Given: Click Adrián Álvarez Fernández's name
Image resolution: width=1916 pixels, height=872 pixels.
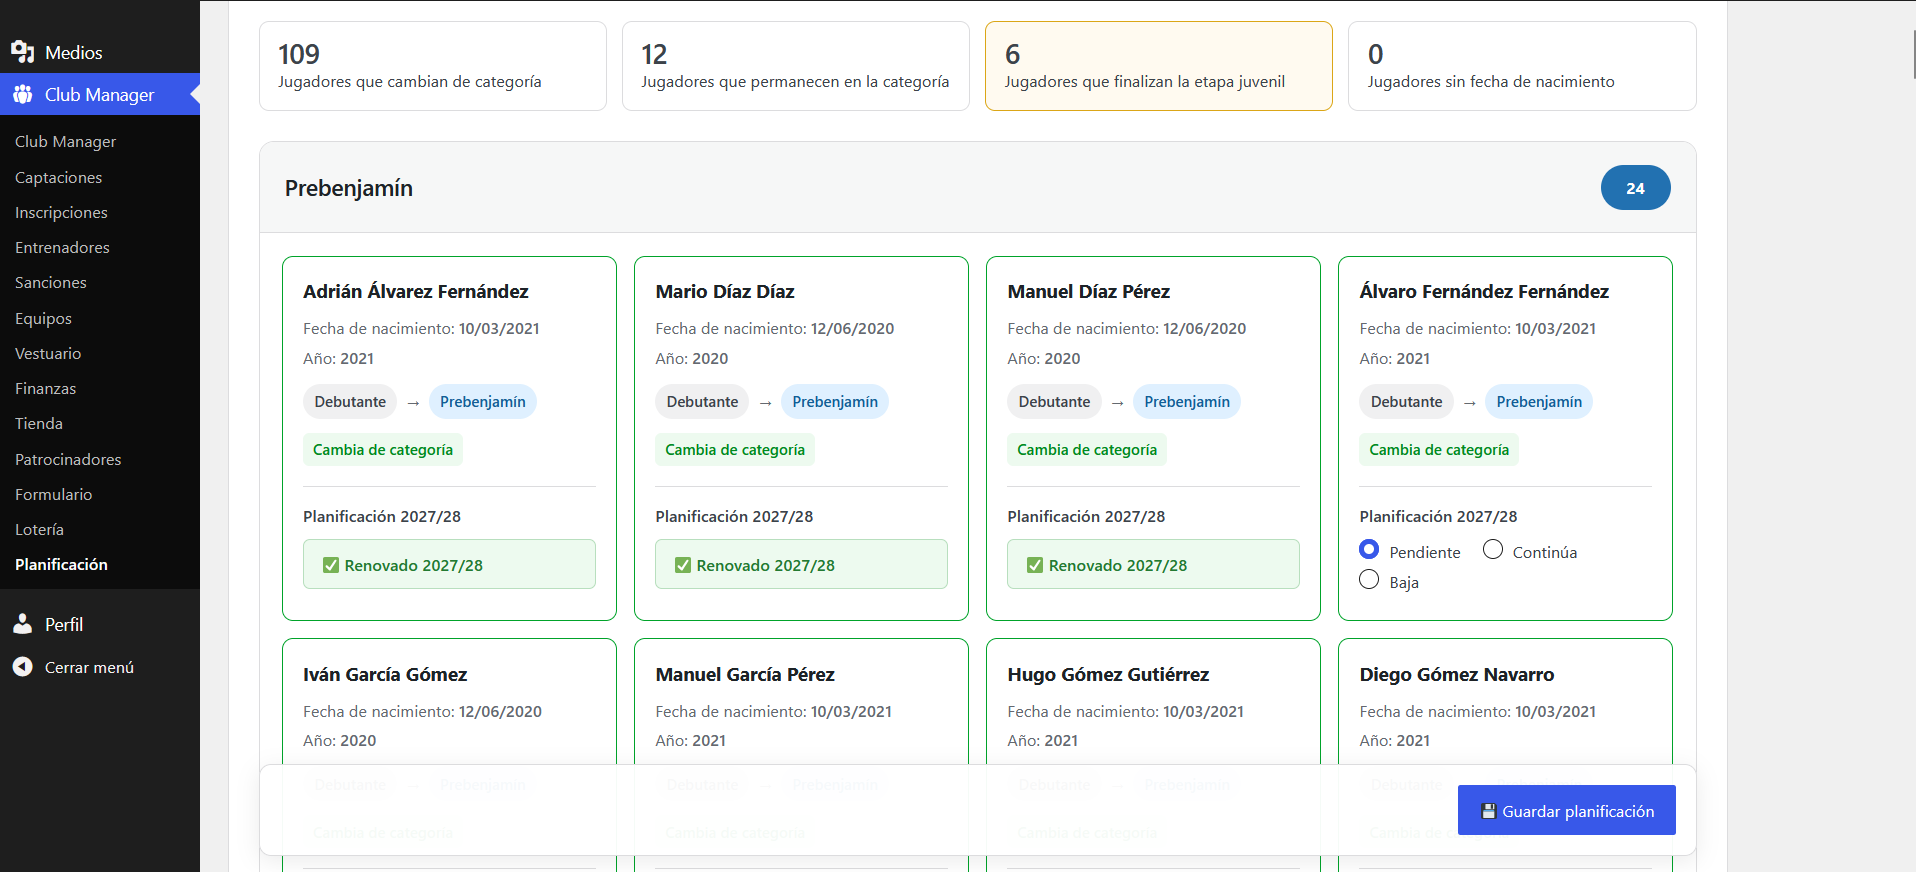Looking at the screenshot, I should tap(416, 291).
